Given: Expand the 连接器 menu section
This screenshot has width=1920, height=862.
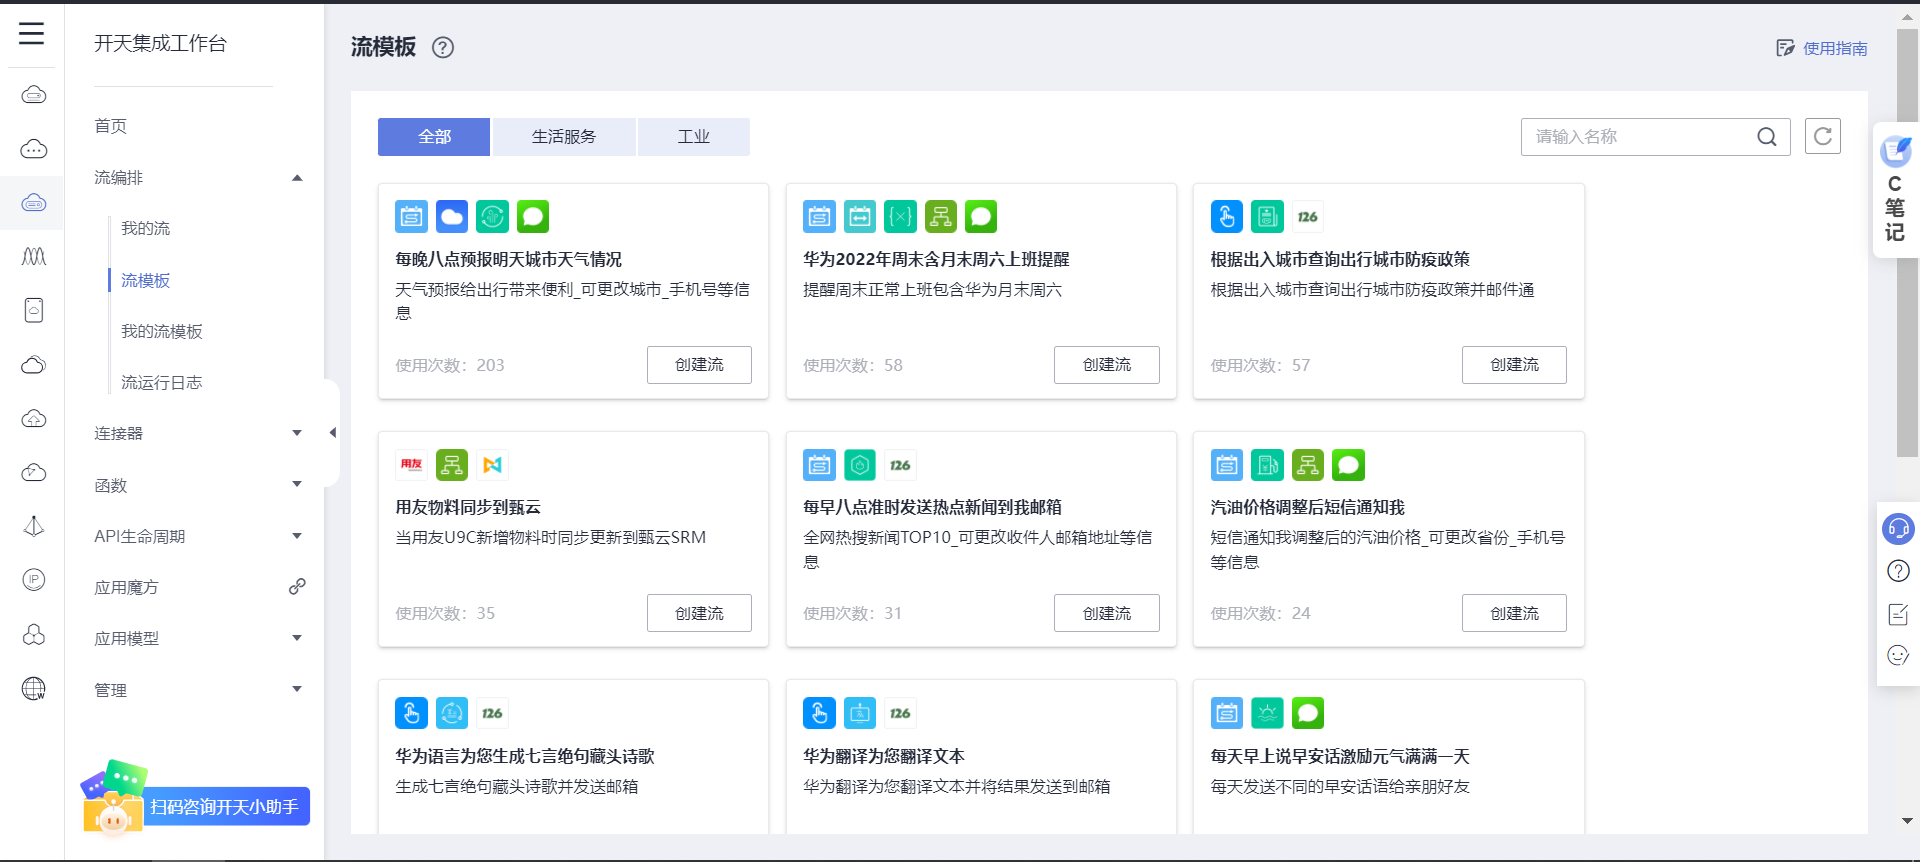Looking at the screenshot, I should coord(297,433).
